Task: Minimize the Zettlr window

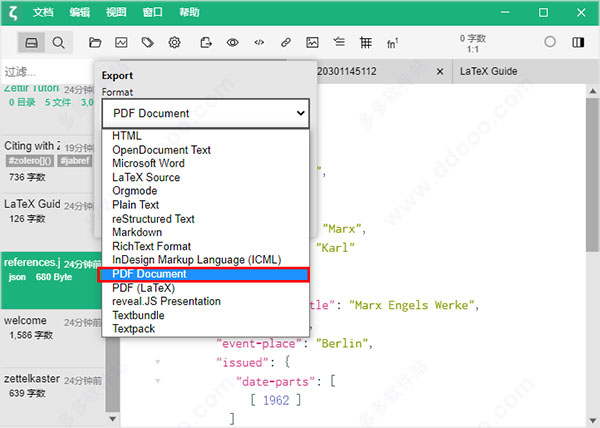Action: [x=505, y=13]
